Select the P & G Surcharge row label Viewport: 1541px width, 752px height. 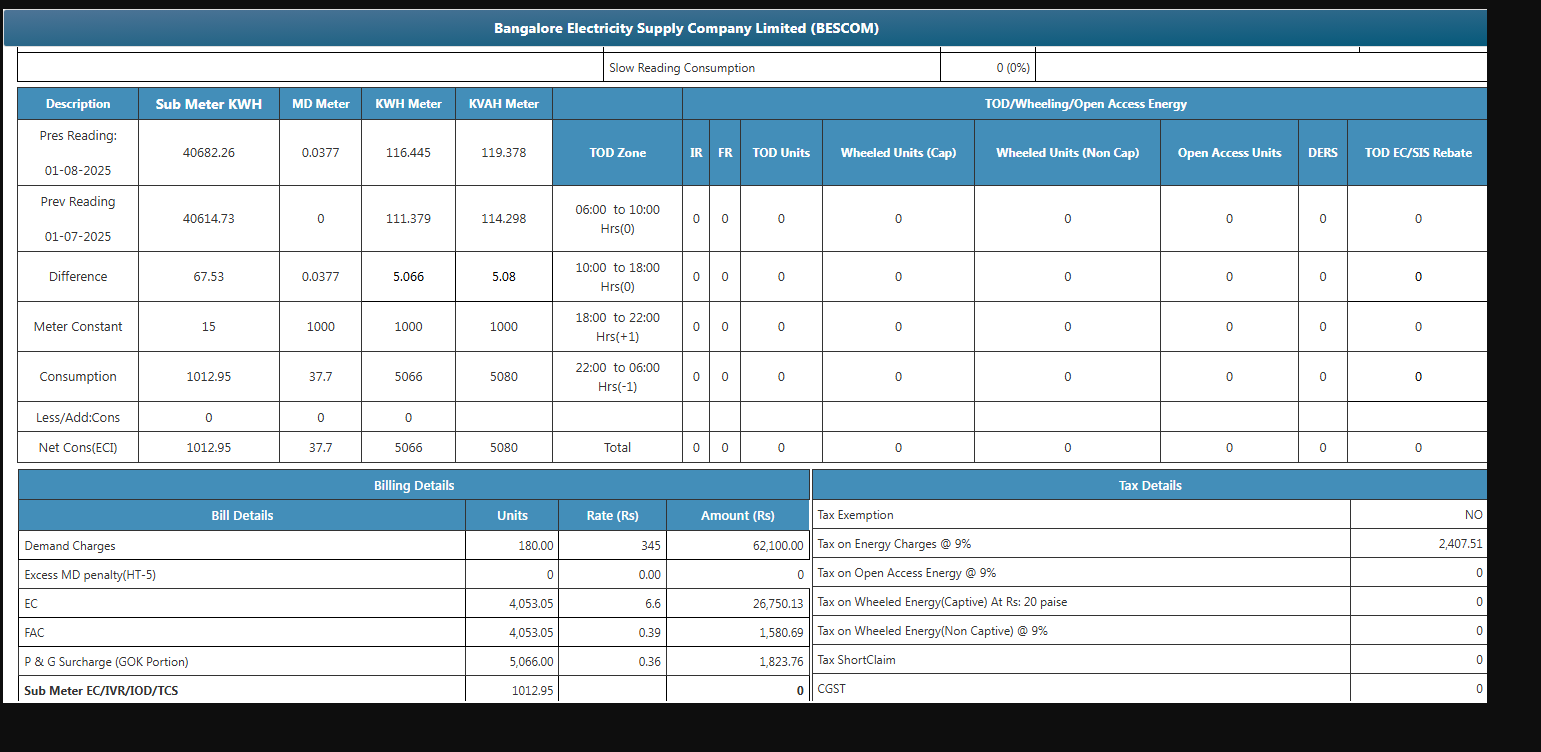click(x=106, y=661)
